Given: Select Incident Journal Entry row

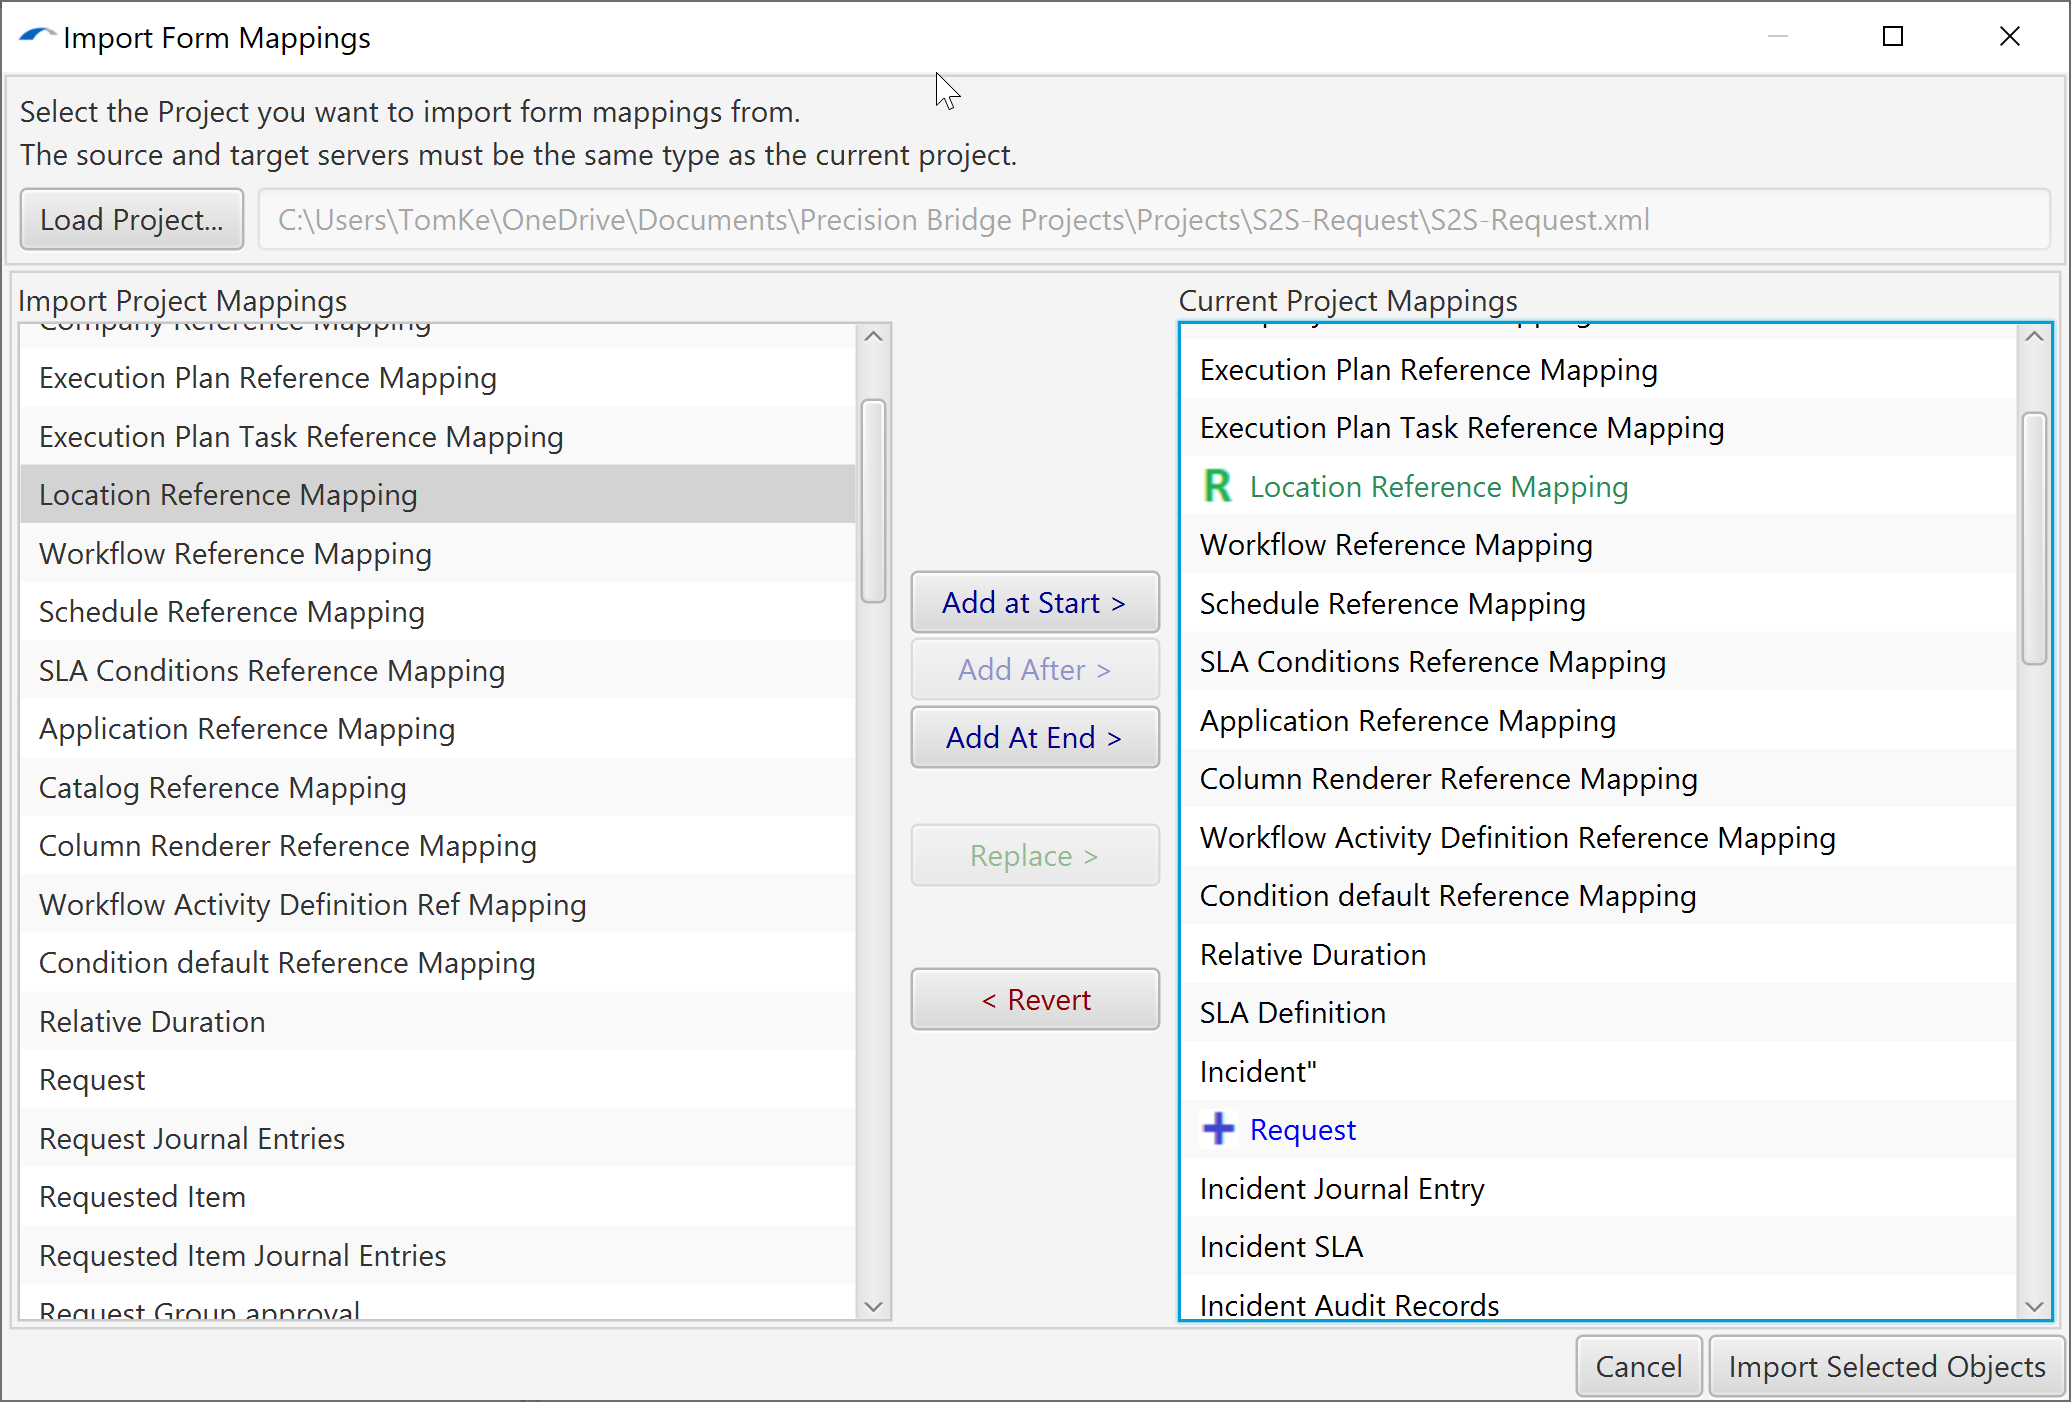Looking at the screenshot, I should (x=1598, y=1188).
